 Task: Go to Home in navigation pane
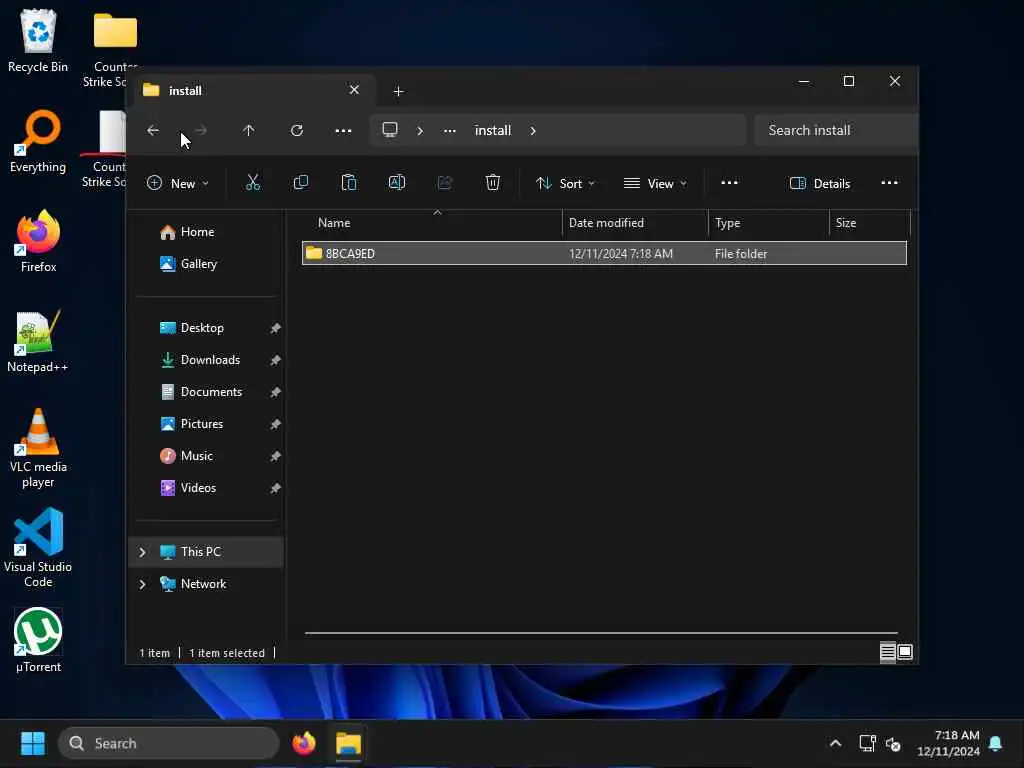point(187,232)
